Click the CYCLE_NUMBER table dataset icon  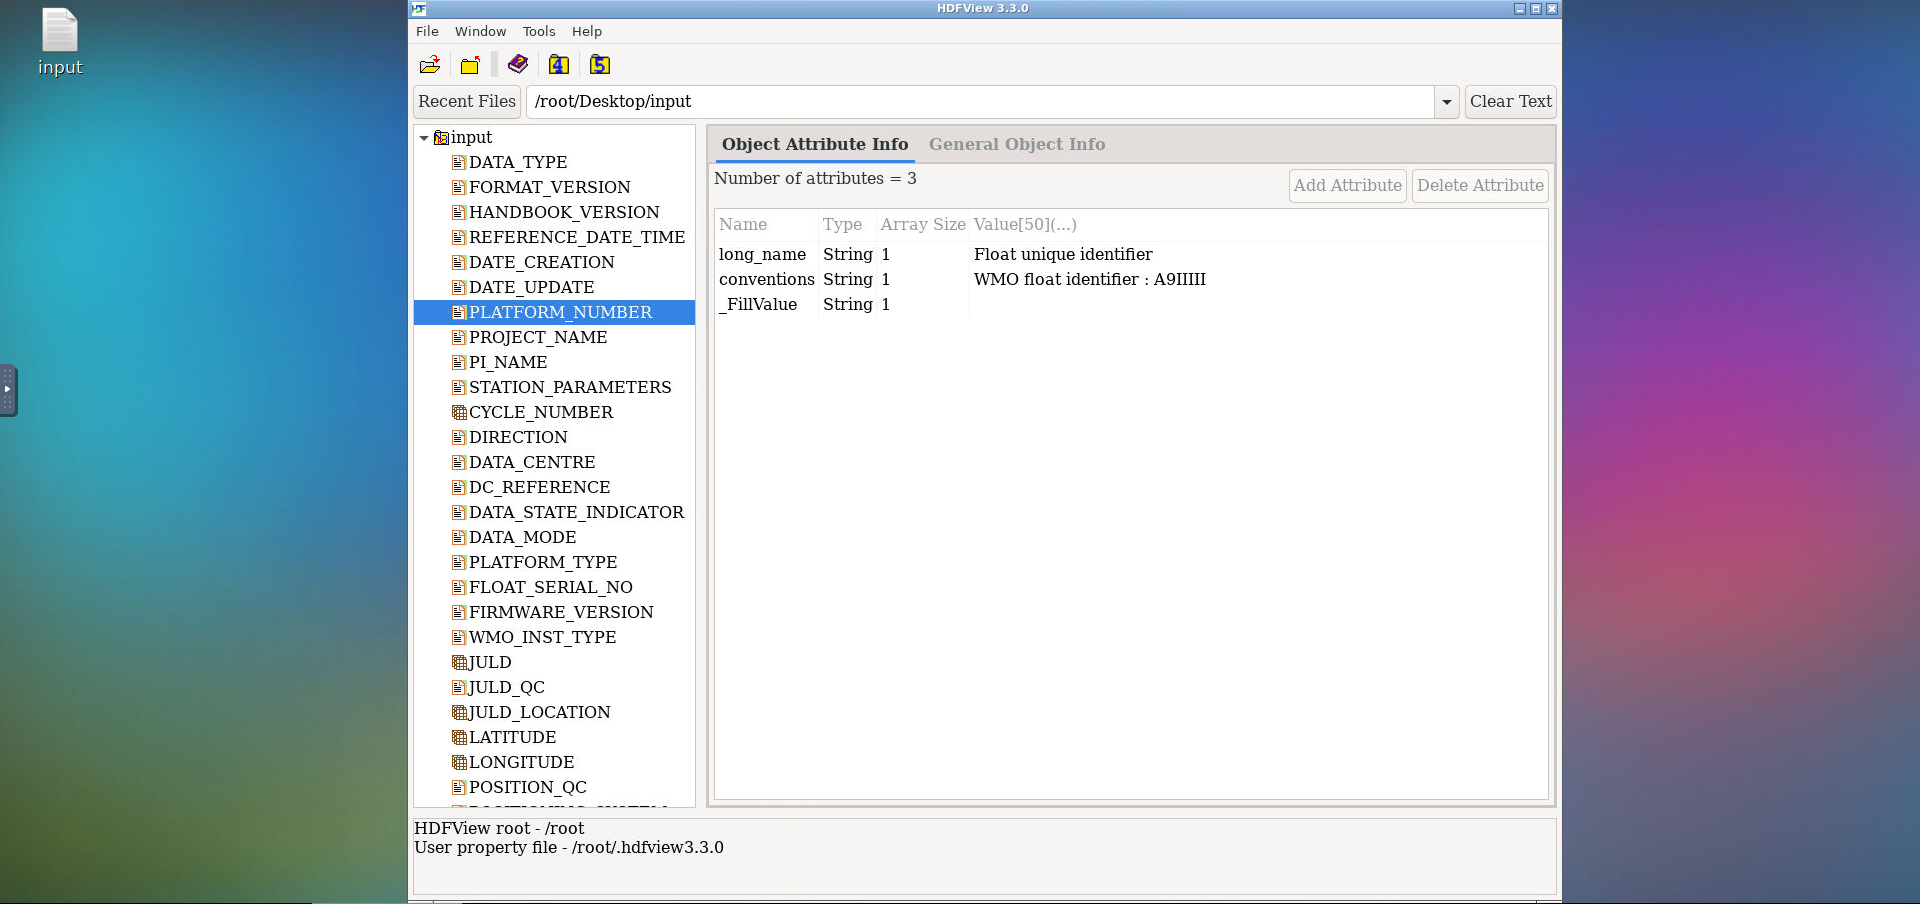[x=459, y=412]
